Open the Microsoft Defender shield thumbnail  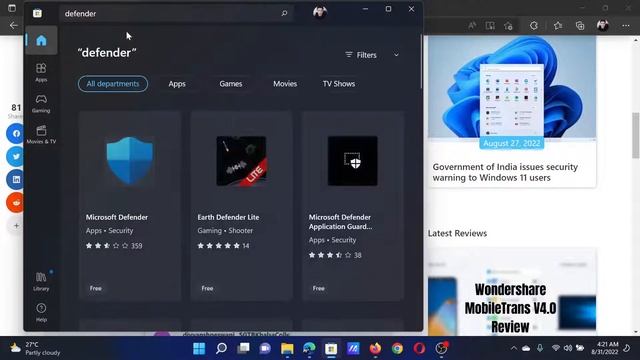(130, 160)
